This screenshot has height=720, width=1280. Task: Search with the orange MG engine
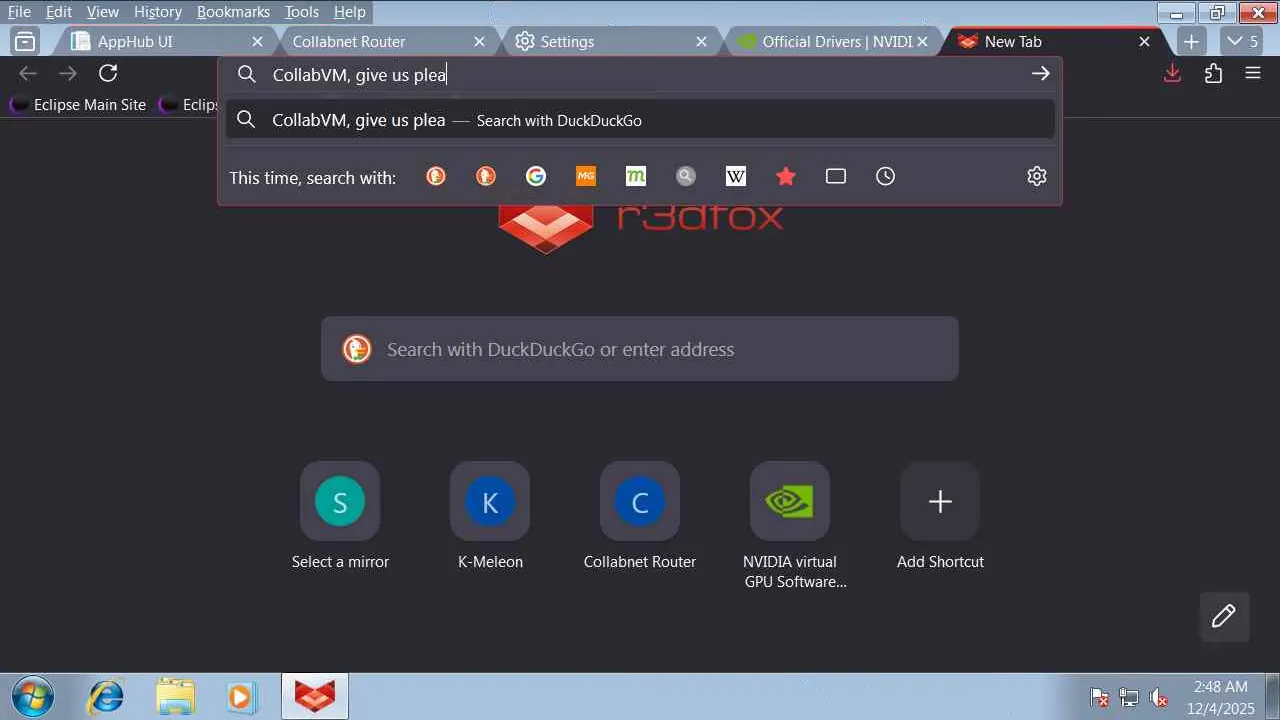[x=586, y=176]
